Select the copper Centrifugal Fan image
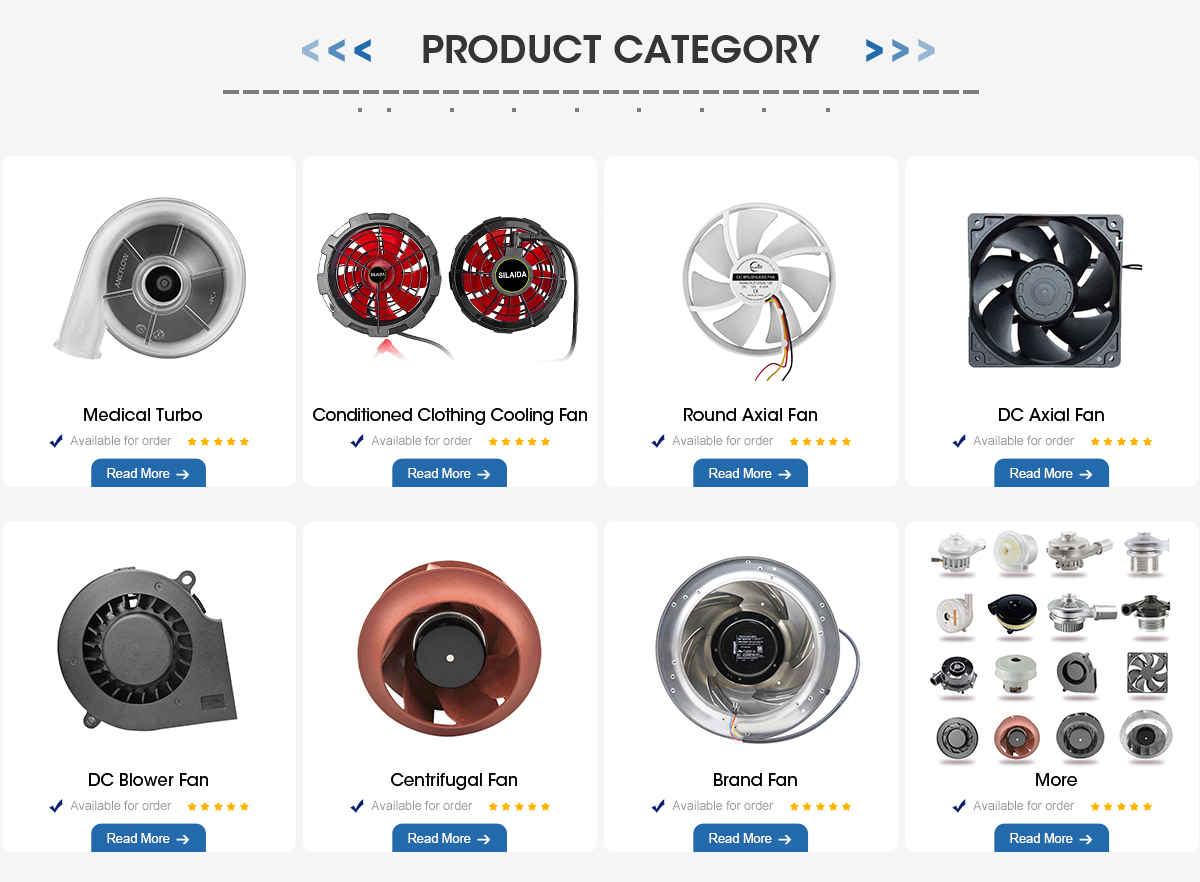1200x882 pixels. click(449, 648)
